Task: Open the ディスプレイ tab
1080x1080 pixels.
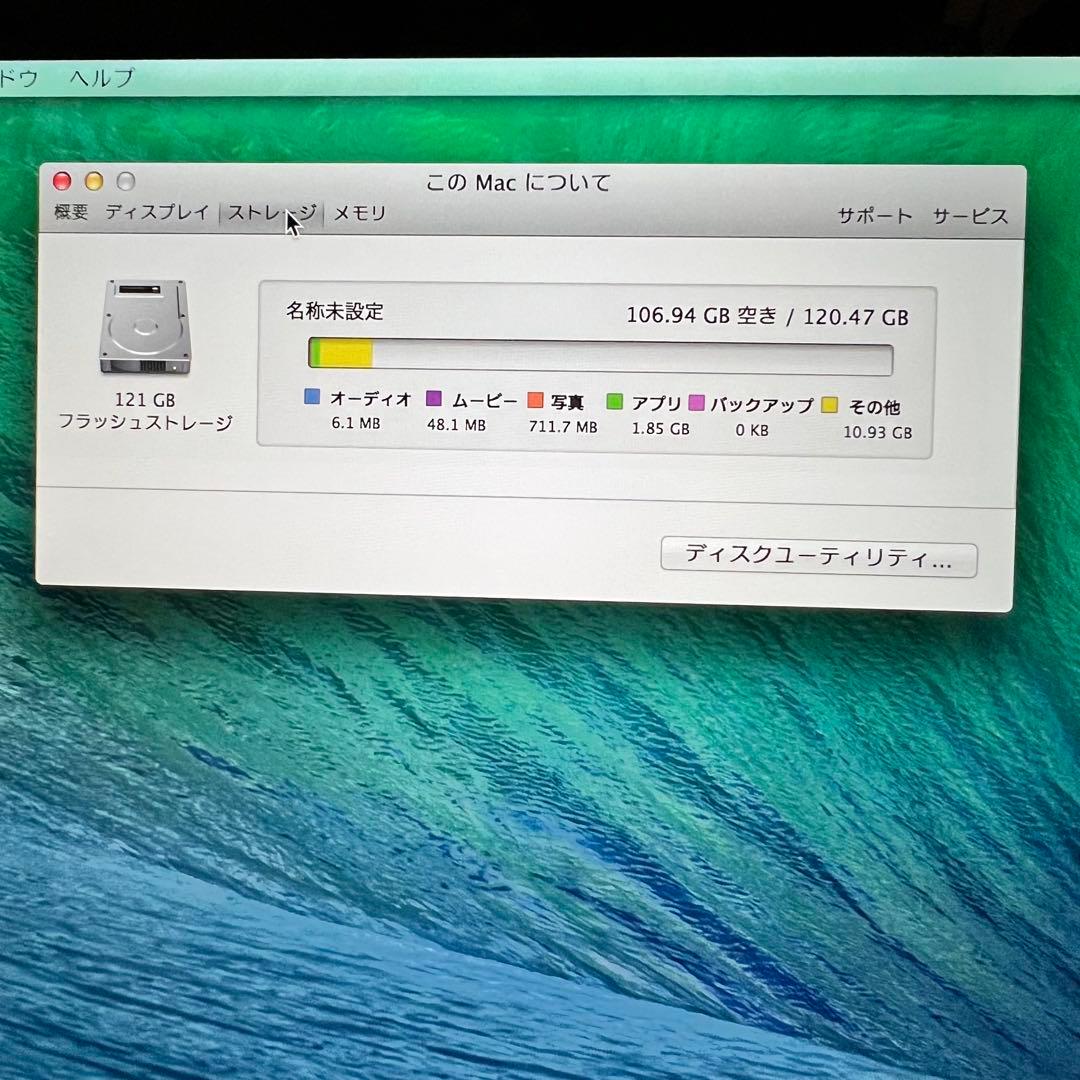Action: point(158,212)
